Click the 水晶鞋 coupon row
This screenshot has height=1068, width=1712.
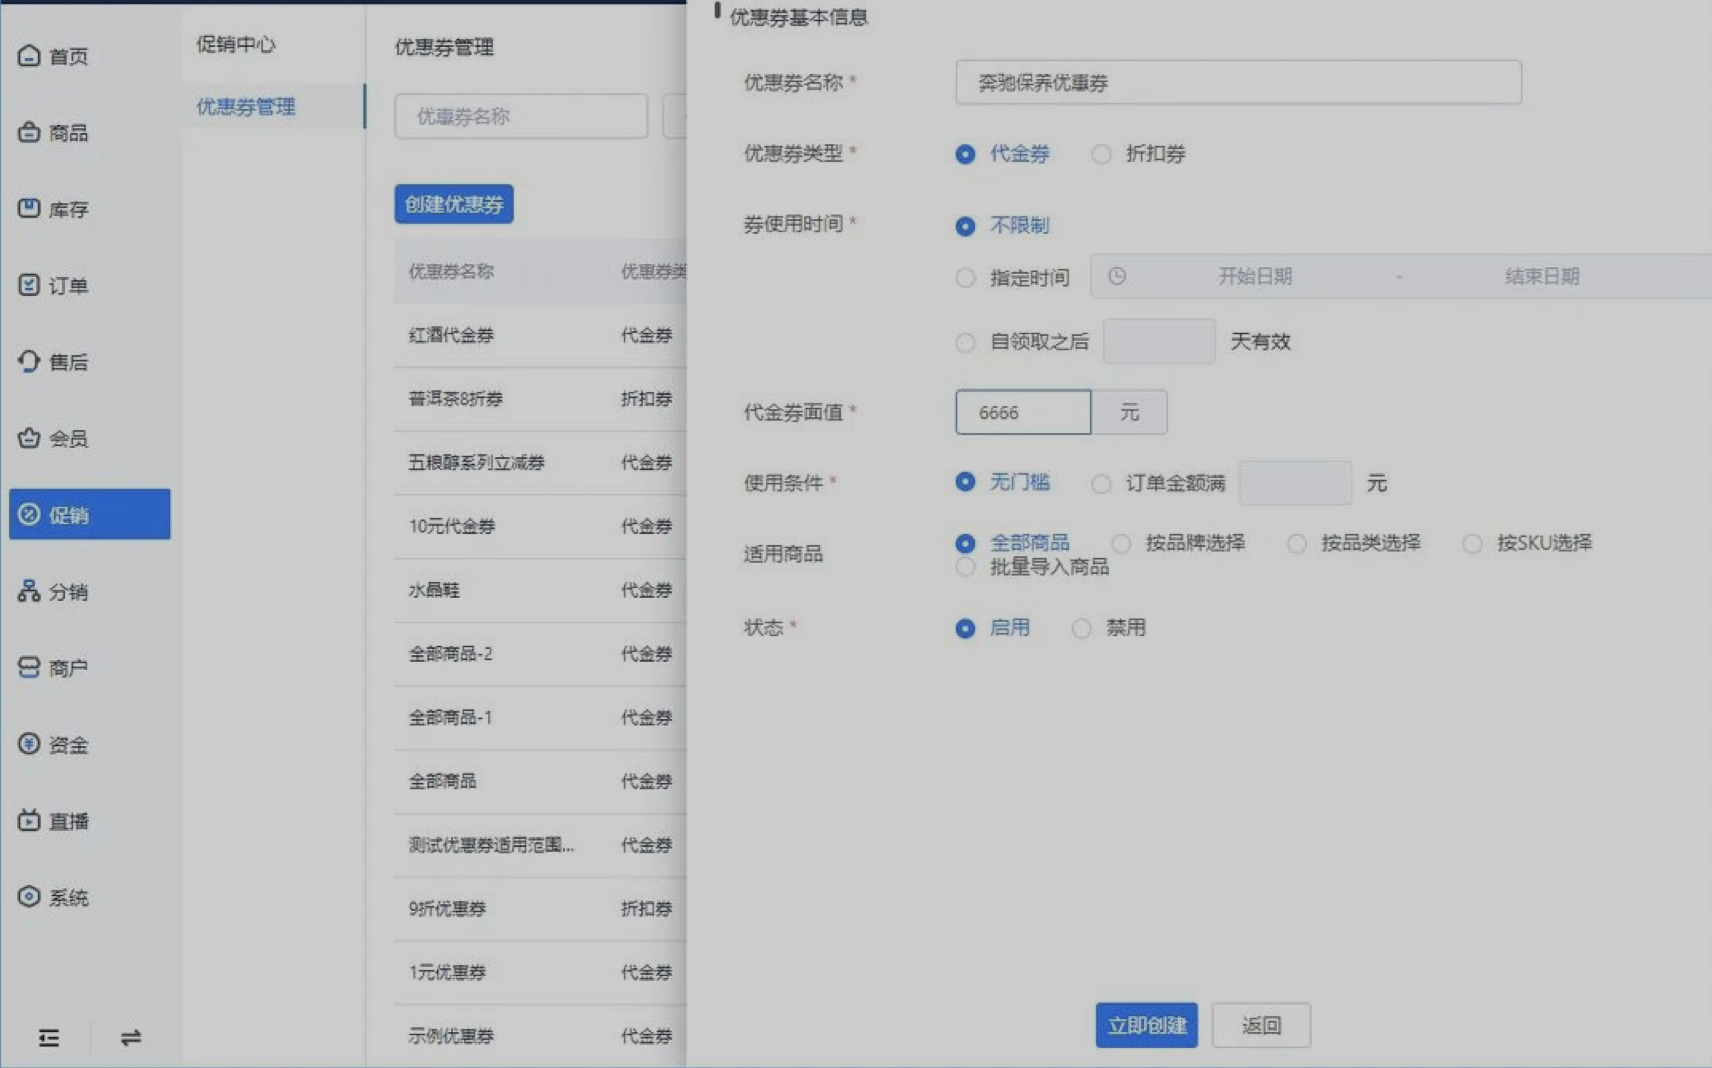[540, 590]
